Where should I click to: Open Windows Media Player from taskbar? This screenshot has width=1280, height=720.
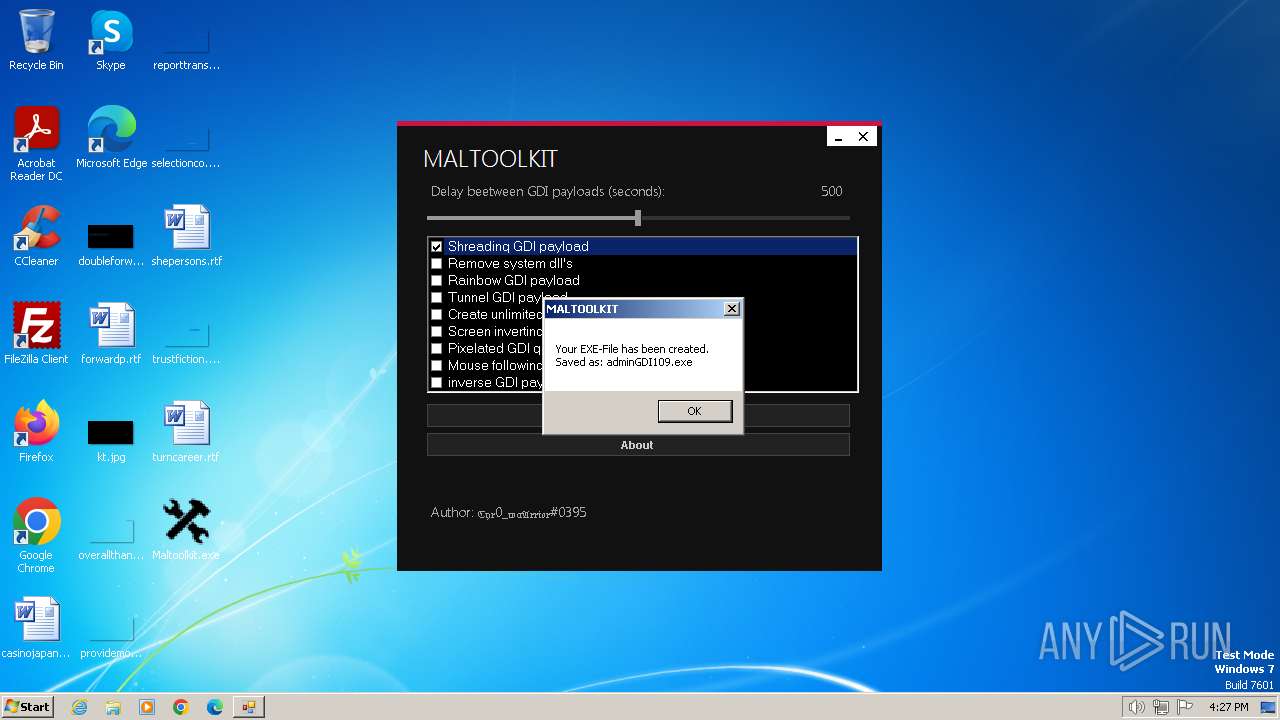click(147, 707)
